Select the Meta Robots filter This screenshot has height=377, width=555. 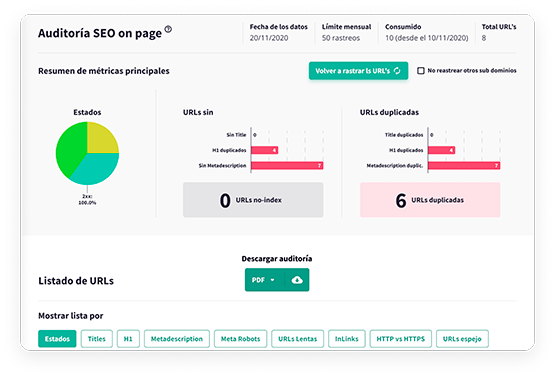(240, 339)
